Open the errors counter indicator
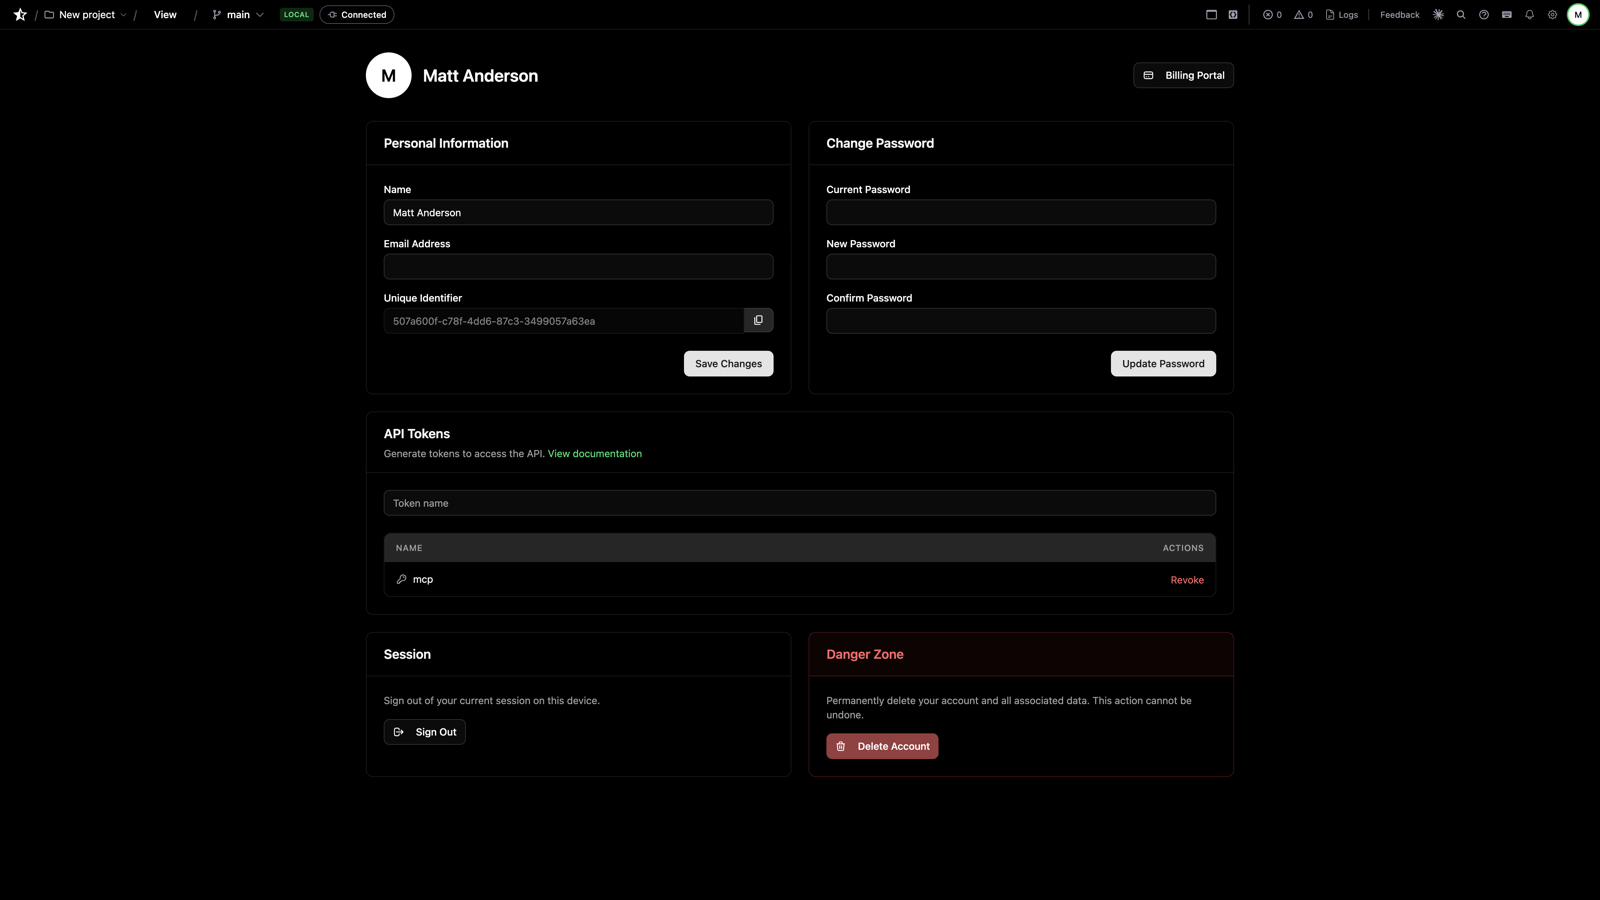 point(1271,14)
